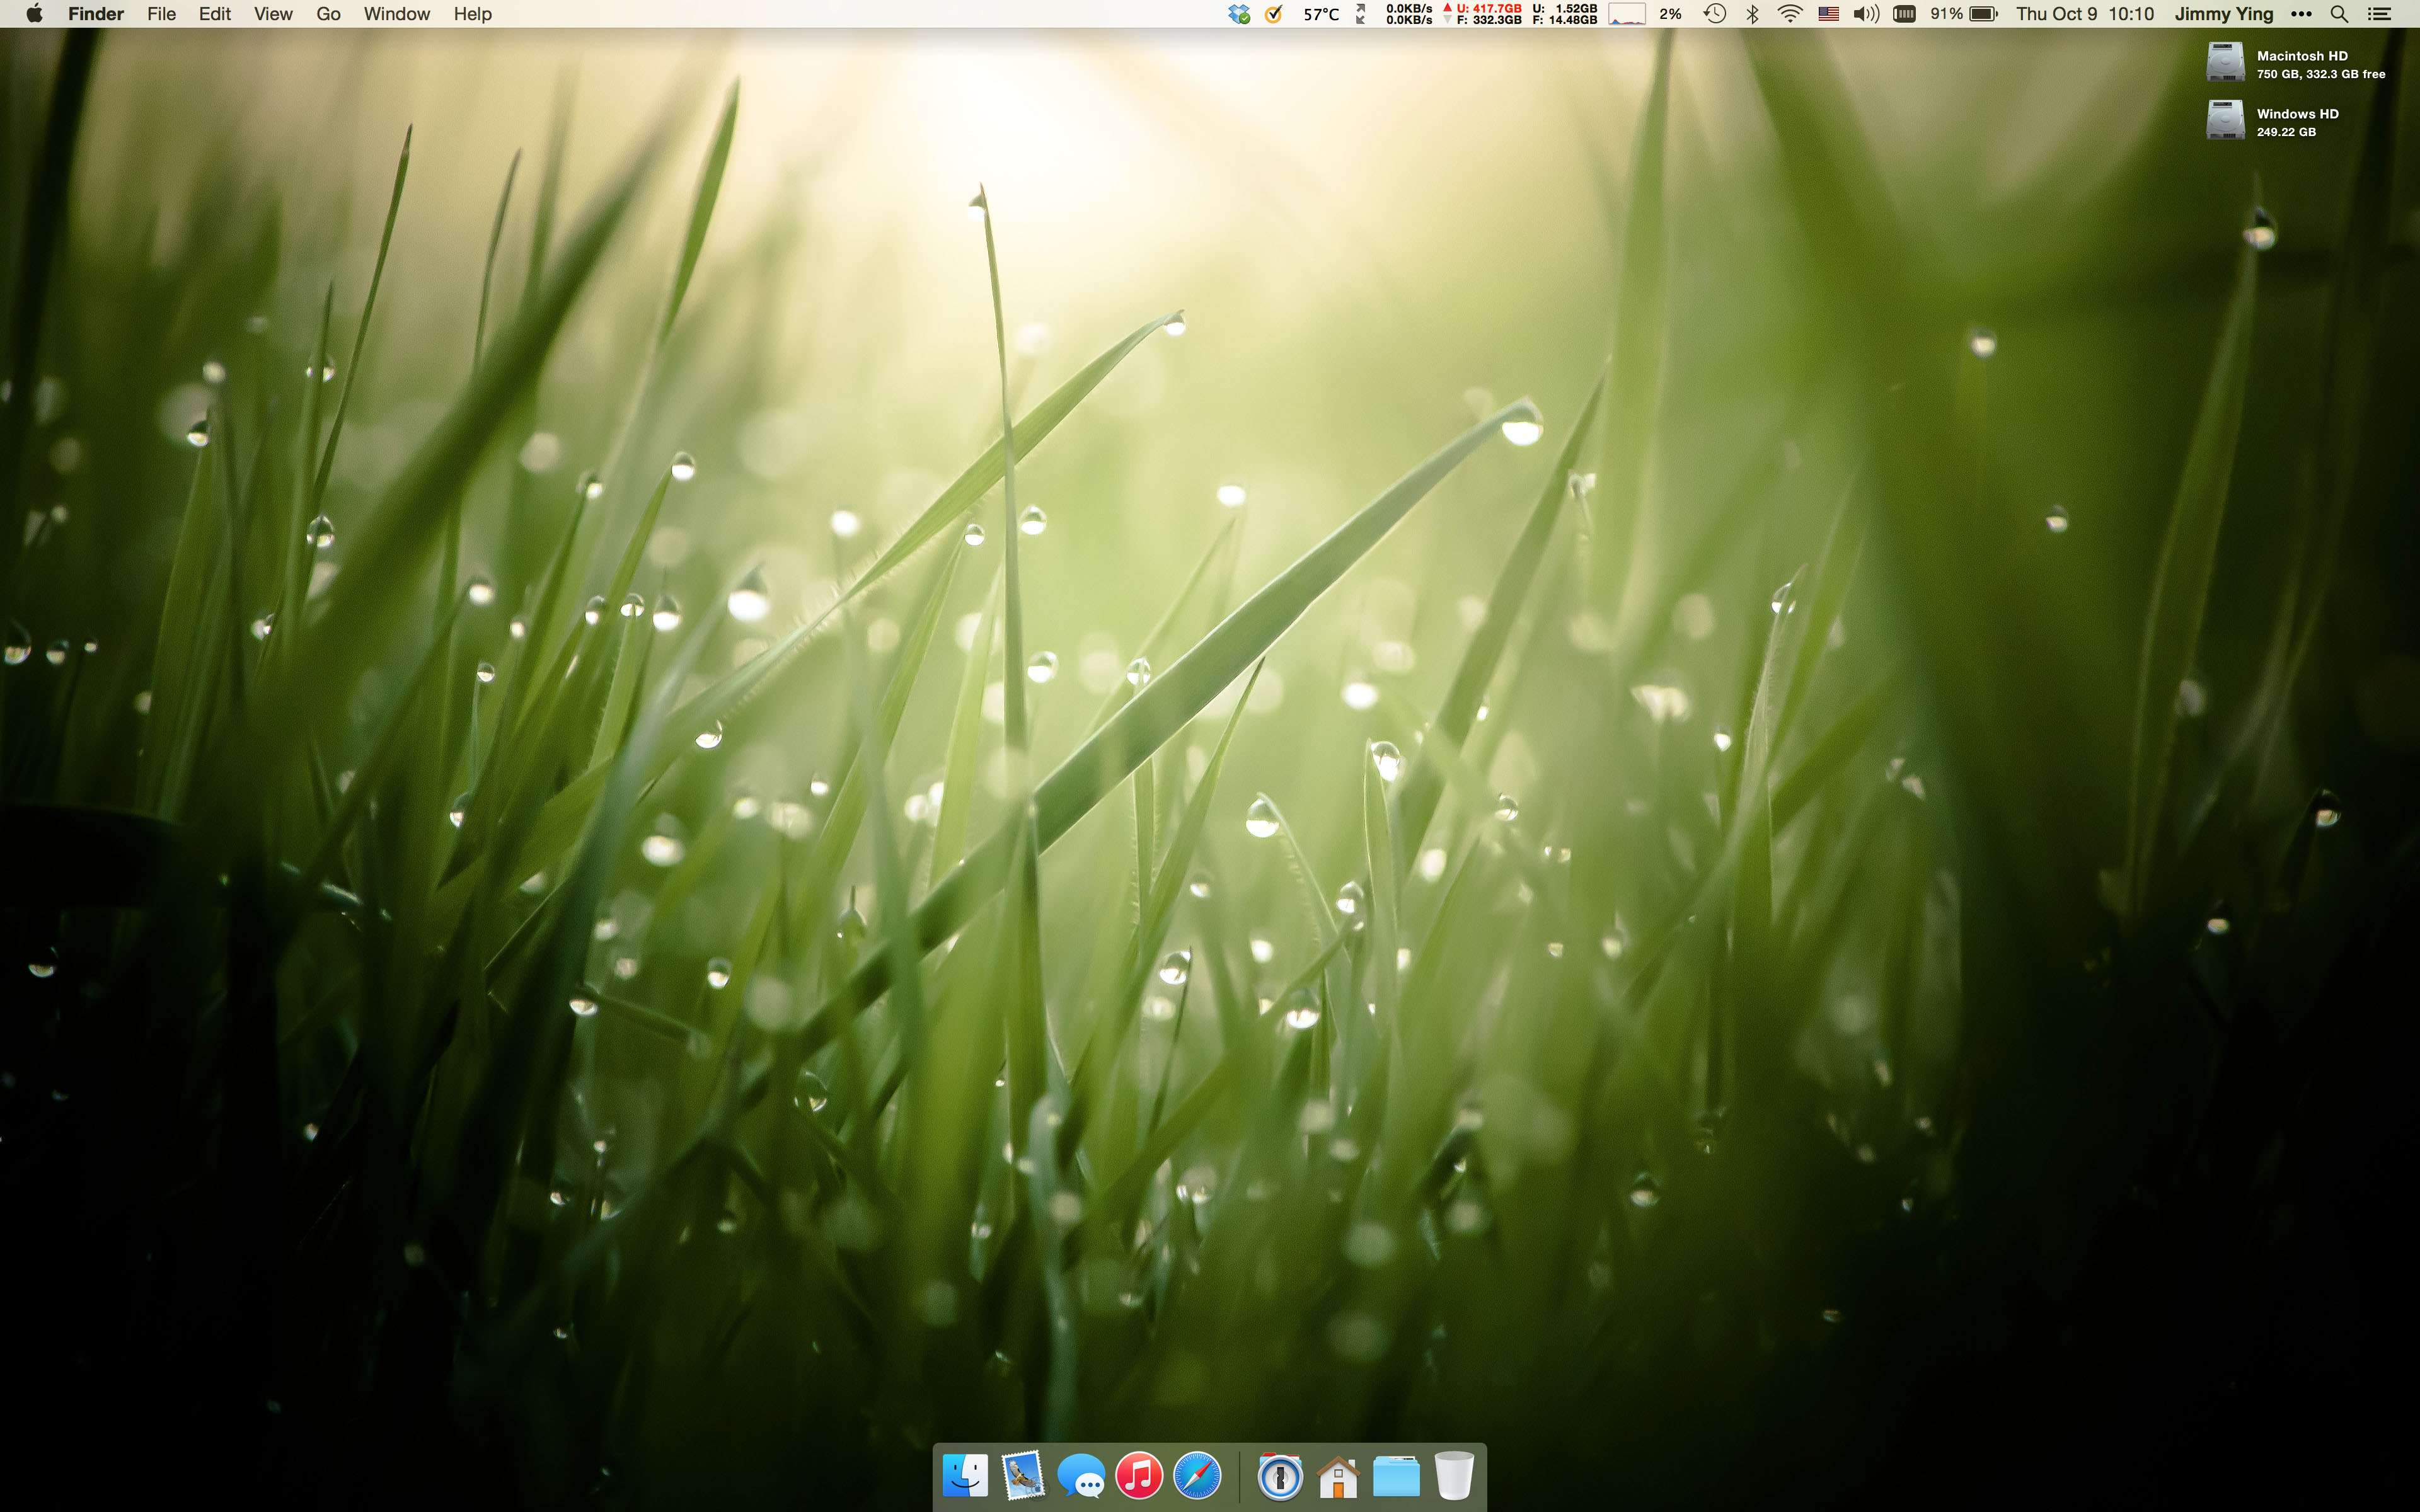The image size is (2420, 1512).
Task: Open the US flag input source menu
Action: (x=1828, y=14)
